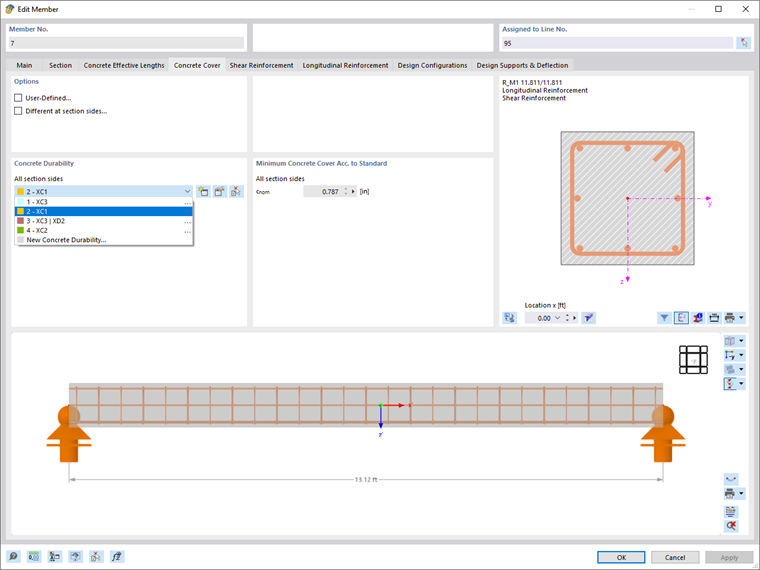Image resolution: width=760 pixels, height=570 pixels.
Task: Open cnom value arrow menu
Action: pyautogui.click(x=353, y=191)
